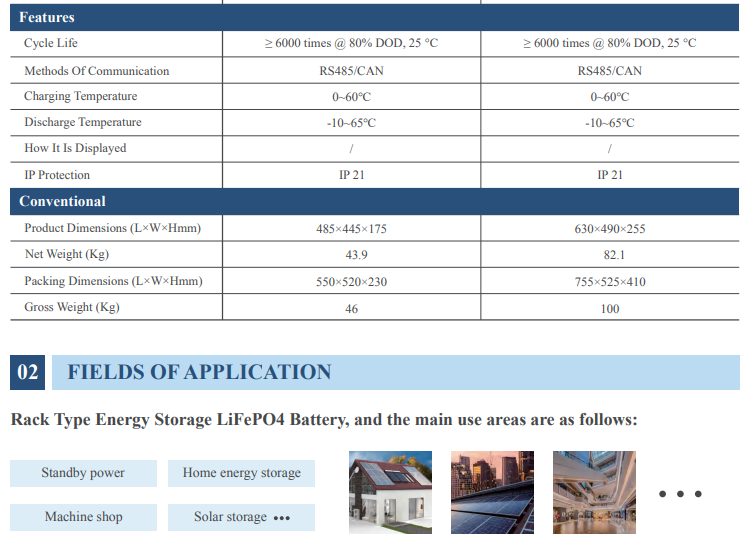Click the Conventional table section header
Image resolution: width=751 pixels, height=548 pixels.
(x=62, y=201)
